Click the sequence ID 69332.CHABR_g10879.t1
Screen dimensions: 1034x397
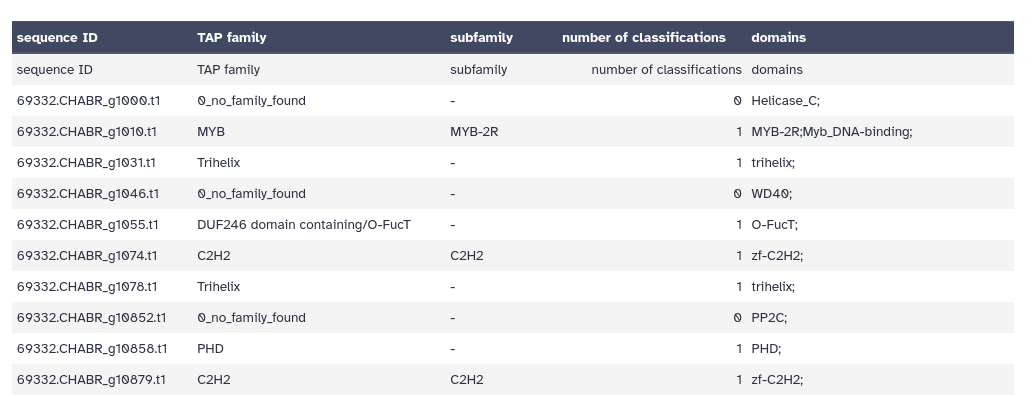[x=91, y=380]
